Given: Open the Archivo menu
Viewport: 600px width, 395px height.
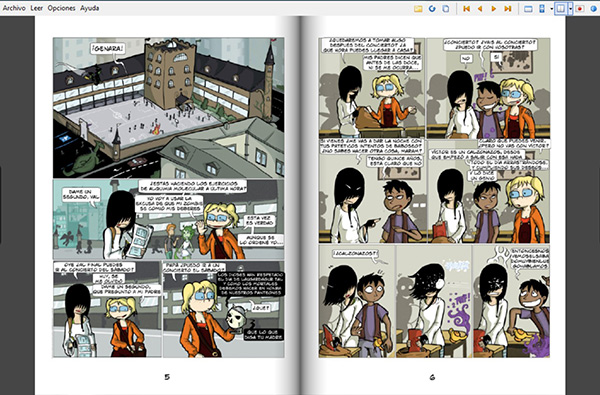Looking at the screenshot, I should [14, 8].
